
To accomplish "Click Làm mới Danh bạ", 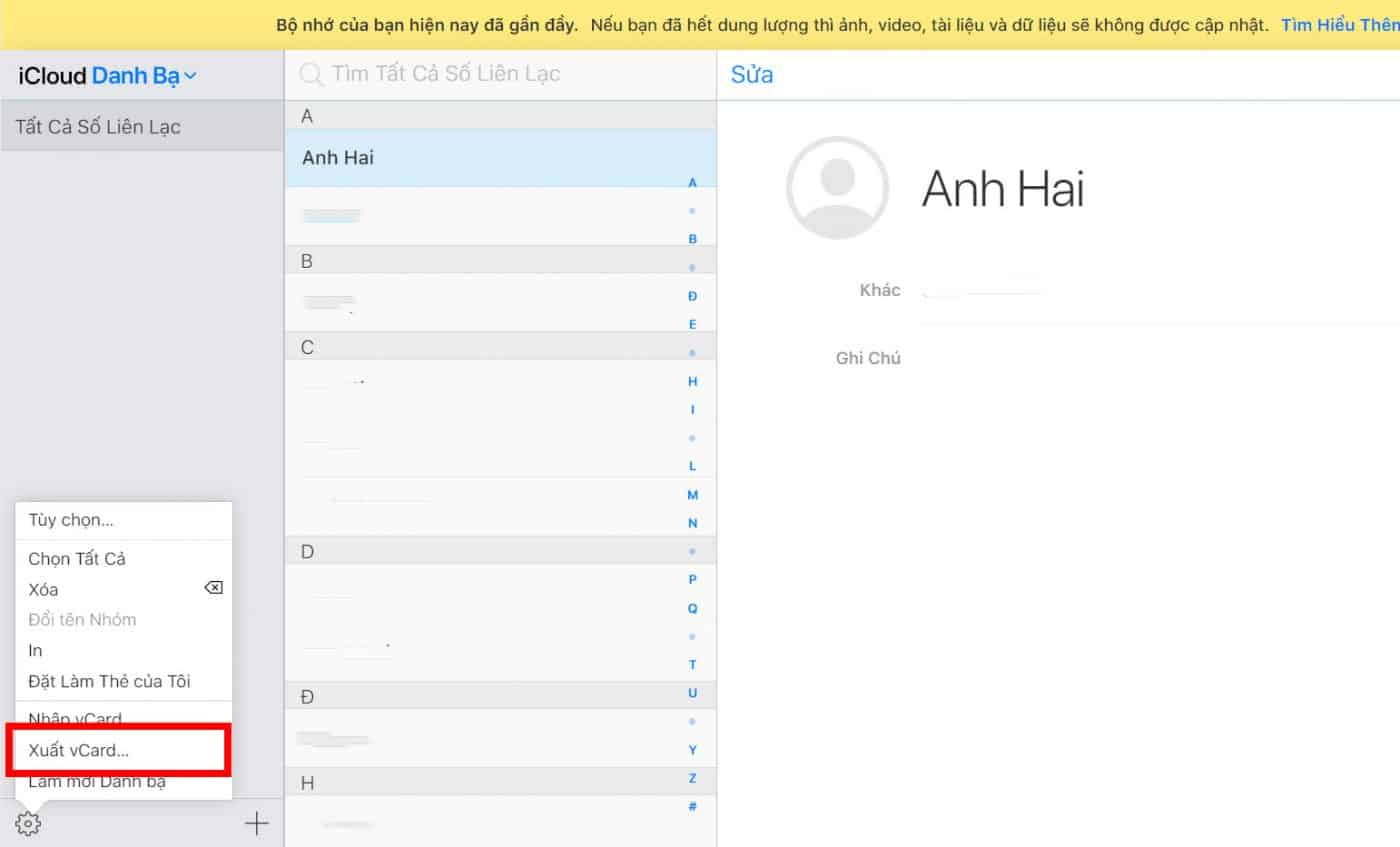I will pyautogui.click(x=97, y=782).
